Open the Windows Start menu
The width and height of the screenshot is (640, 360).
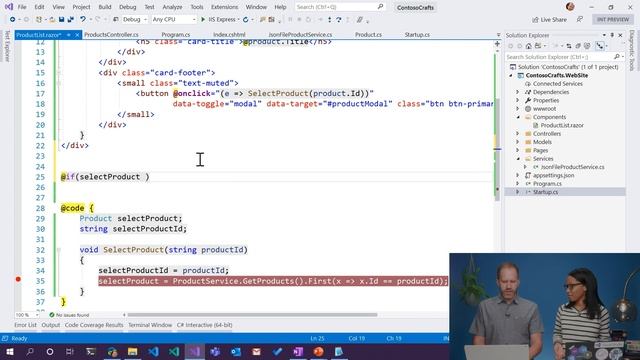(10, 351)
